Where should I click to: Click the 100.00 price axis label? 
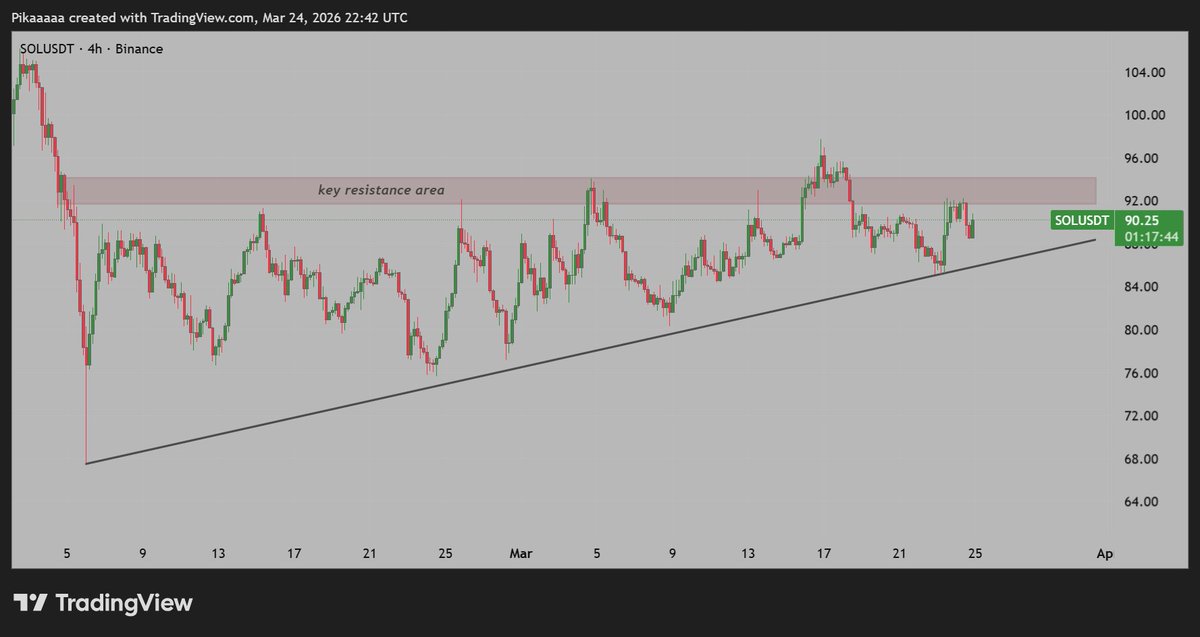click(1144, 115)
